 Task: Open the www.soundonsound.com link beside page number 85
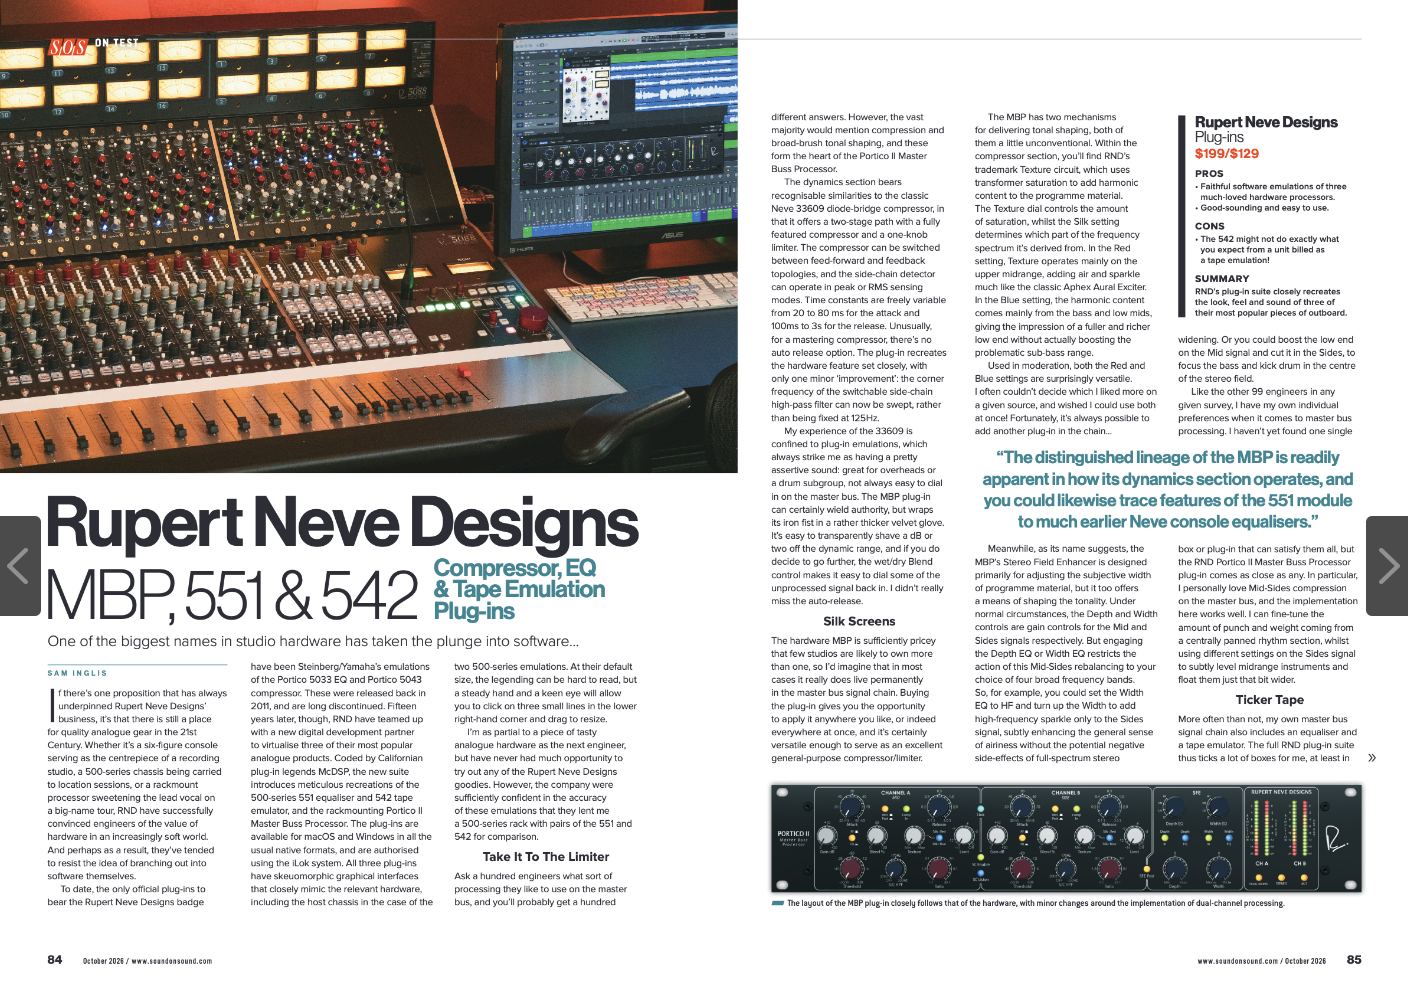coord(1238,961)
